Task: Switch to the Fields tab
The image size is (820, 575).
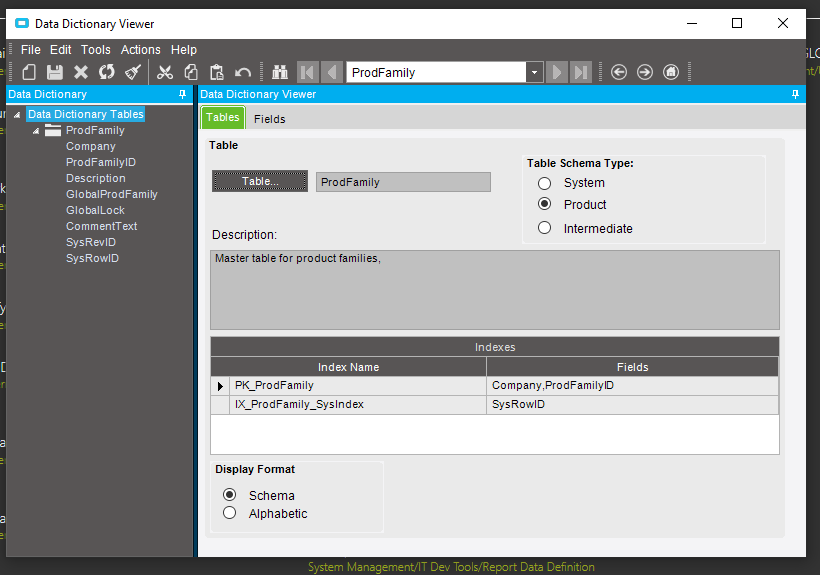Action: tap(269, 119)
